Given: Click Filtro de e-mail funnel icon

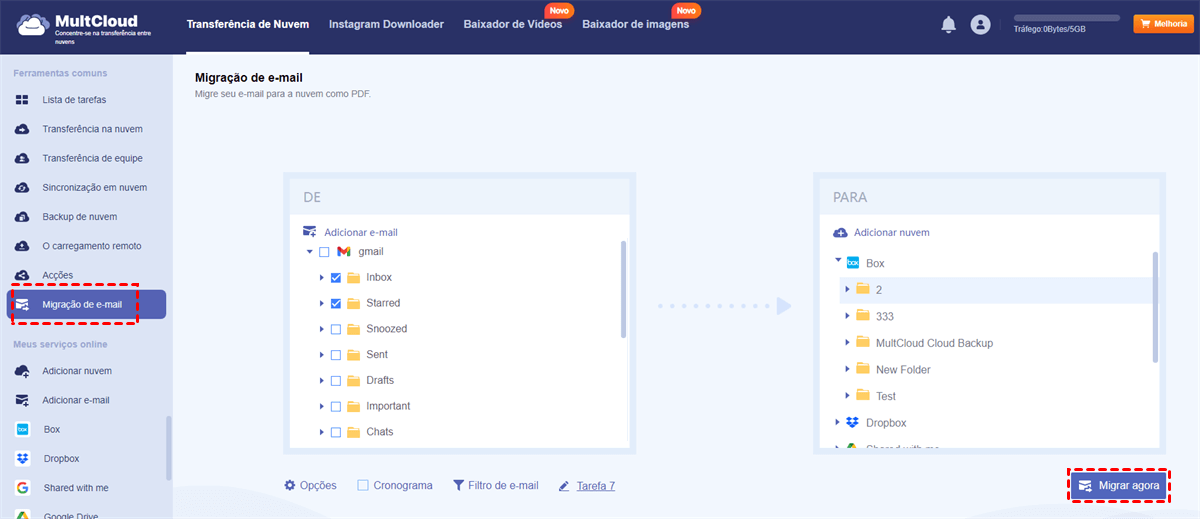Looking at the screenshot, I should click(459, 485).
